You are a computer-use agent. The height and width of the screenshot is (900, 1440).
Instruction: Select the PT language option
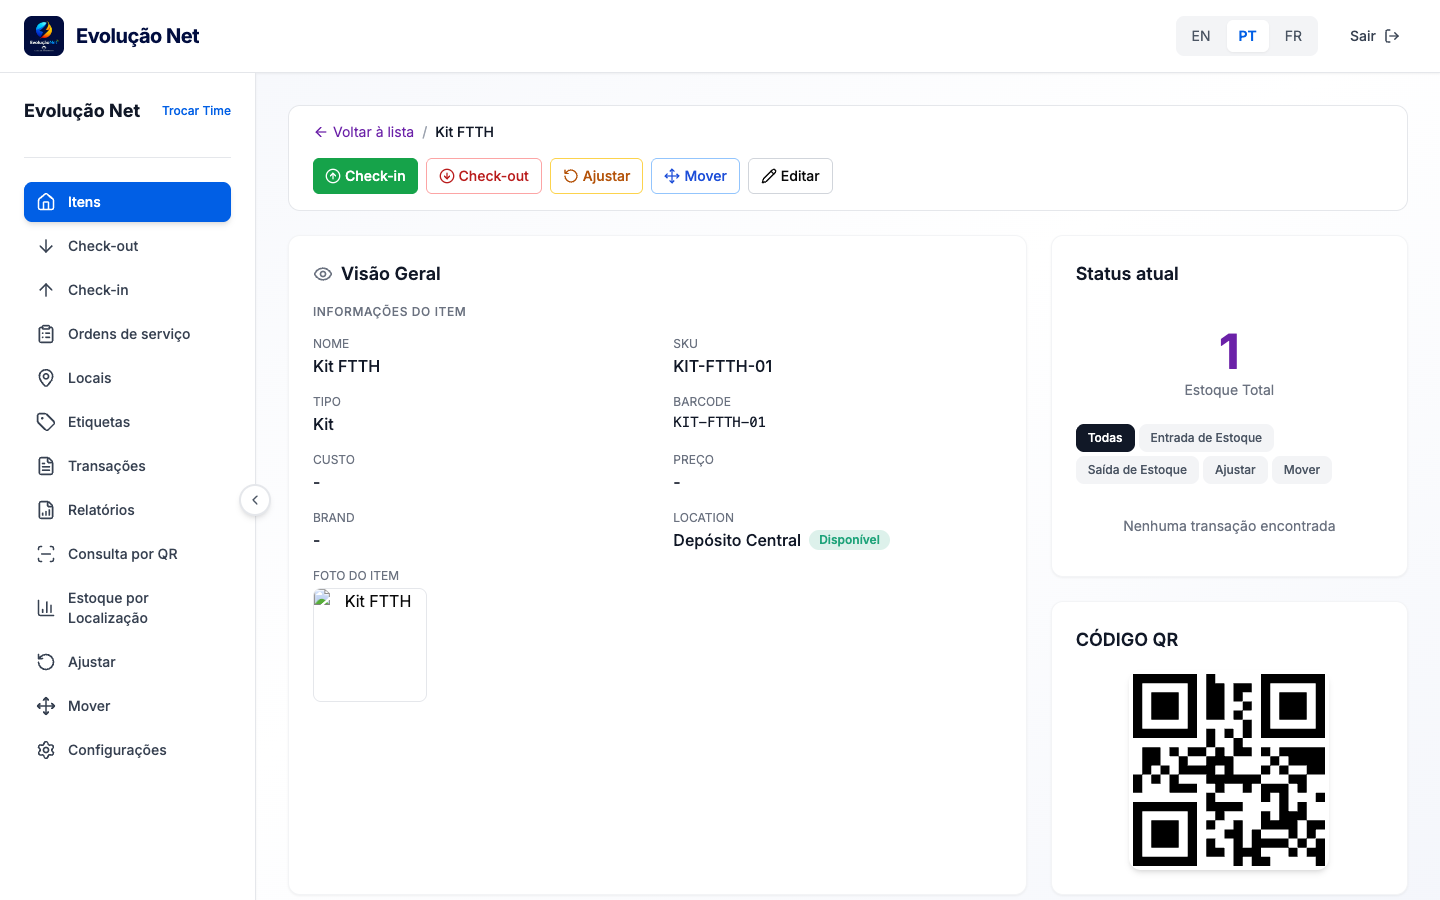[x=1247, y=36]
